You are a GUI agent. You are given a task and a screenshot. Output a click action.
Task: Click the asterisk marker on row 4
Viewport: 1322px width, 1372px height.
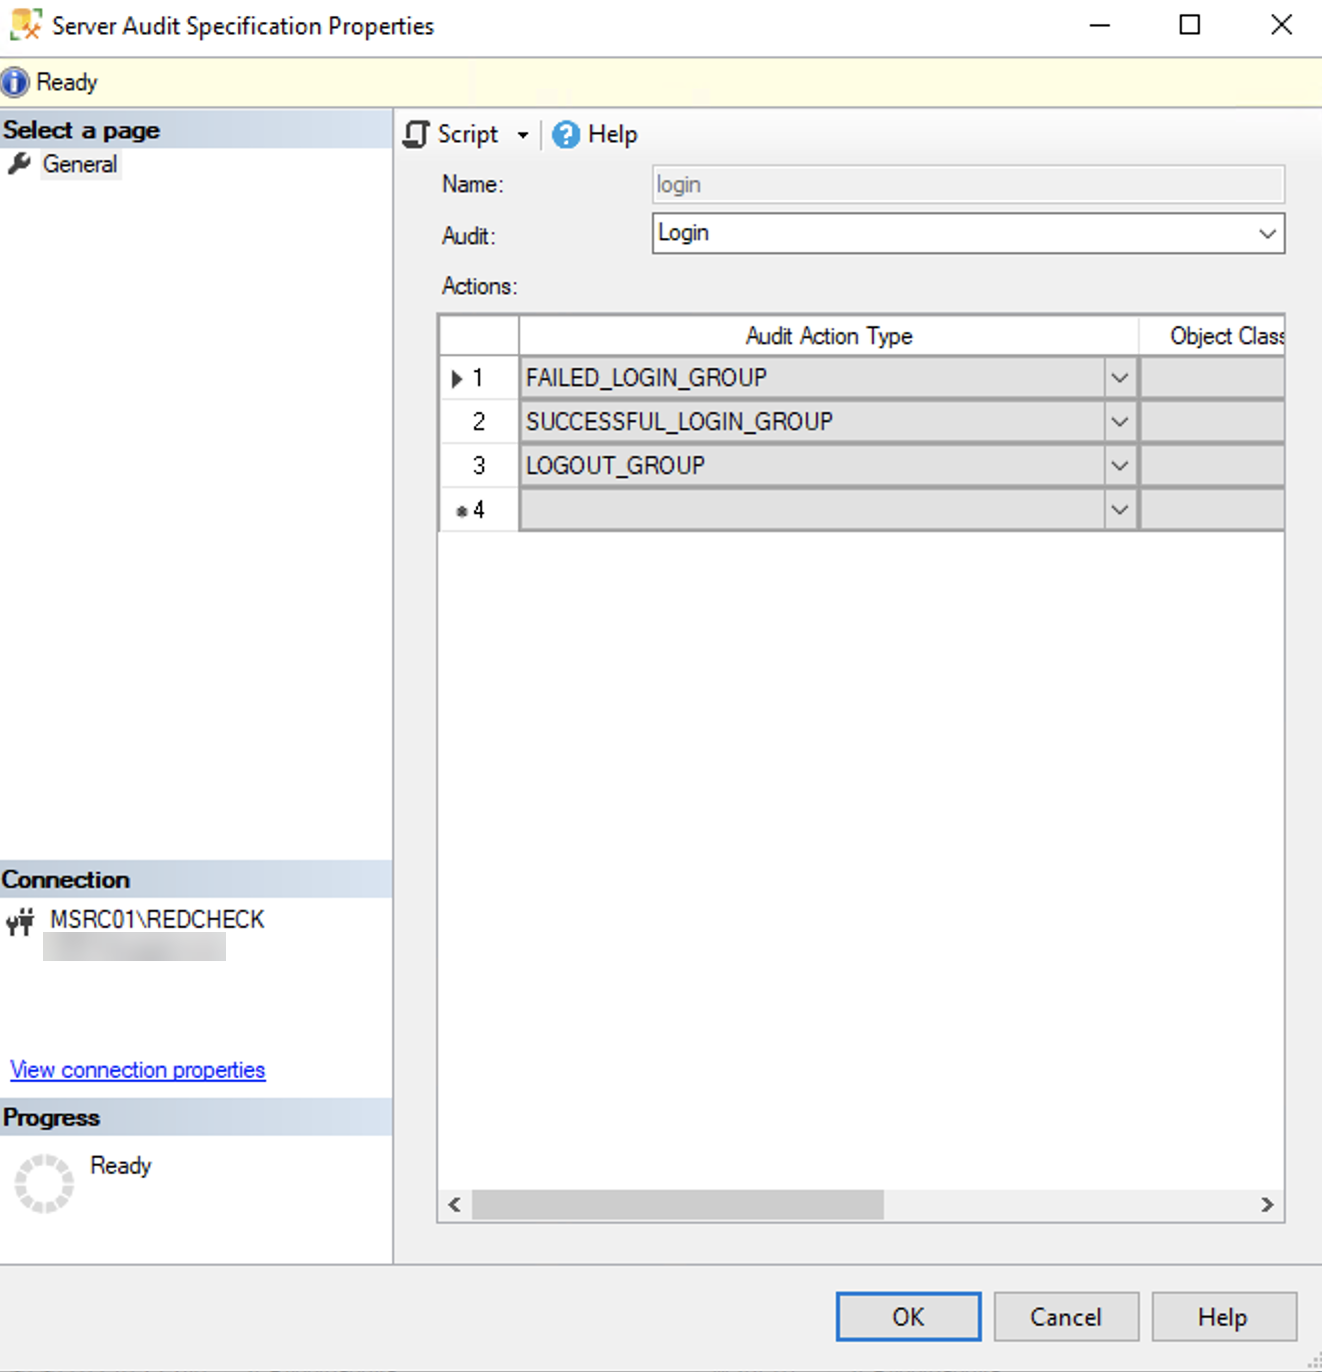click(x=462, y=510)
